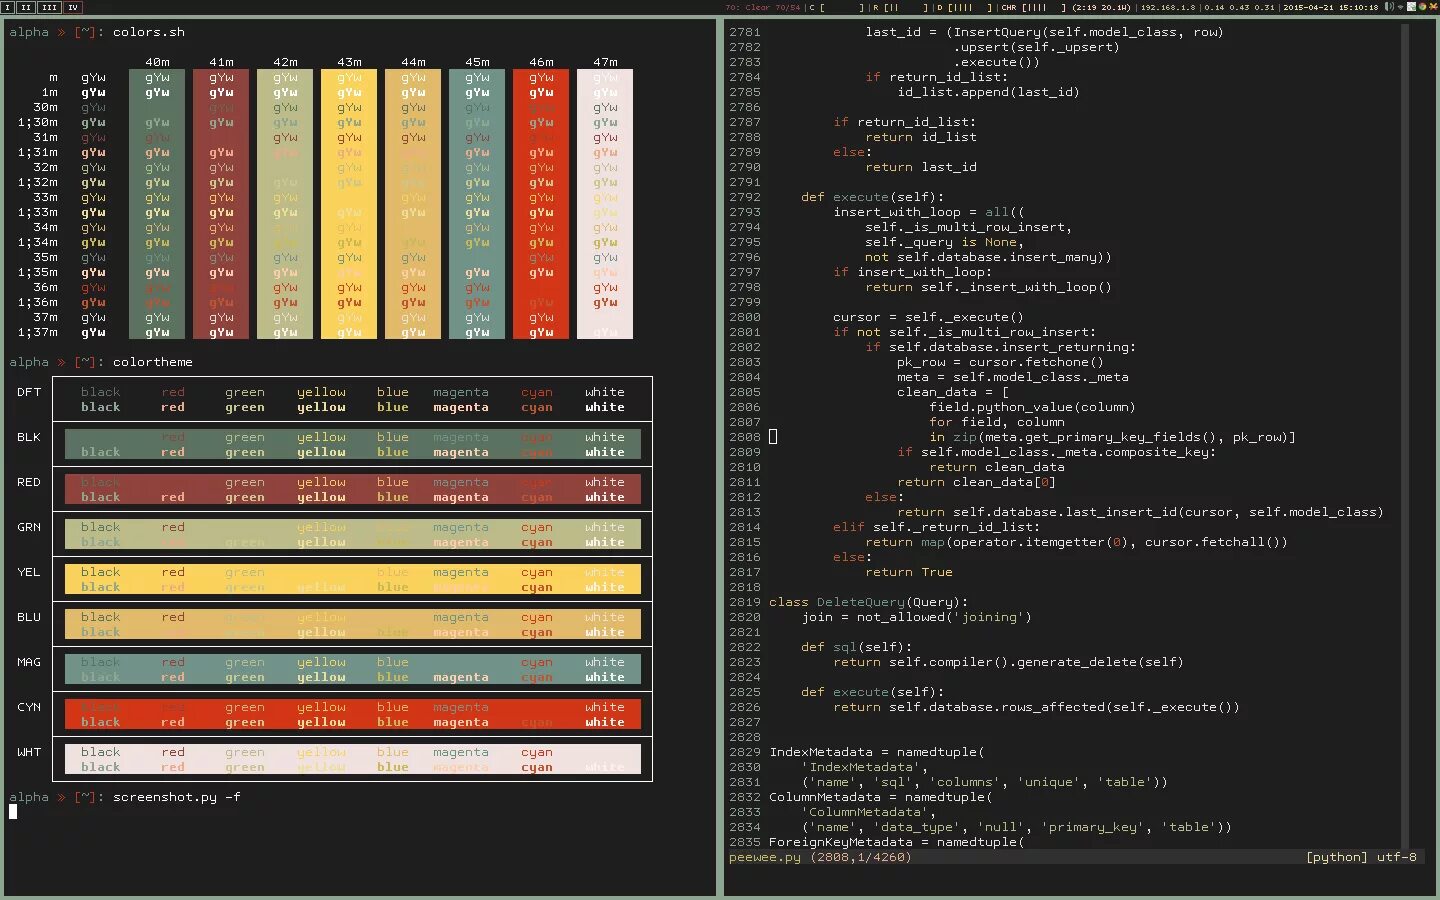Click the RED row label in colortheme

click(x=29, y=482)
